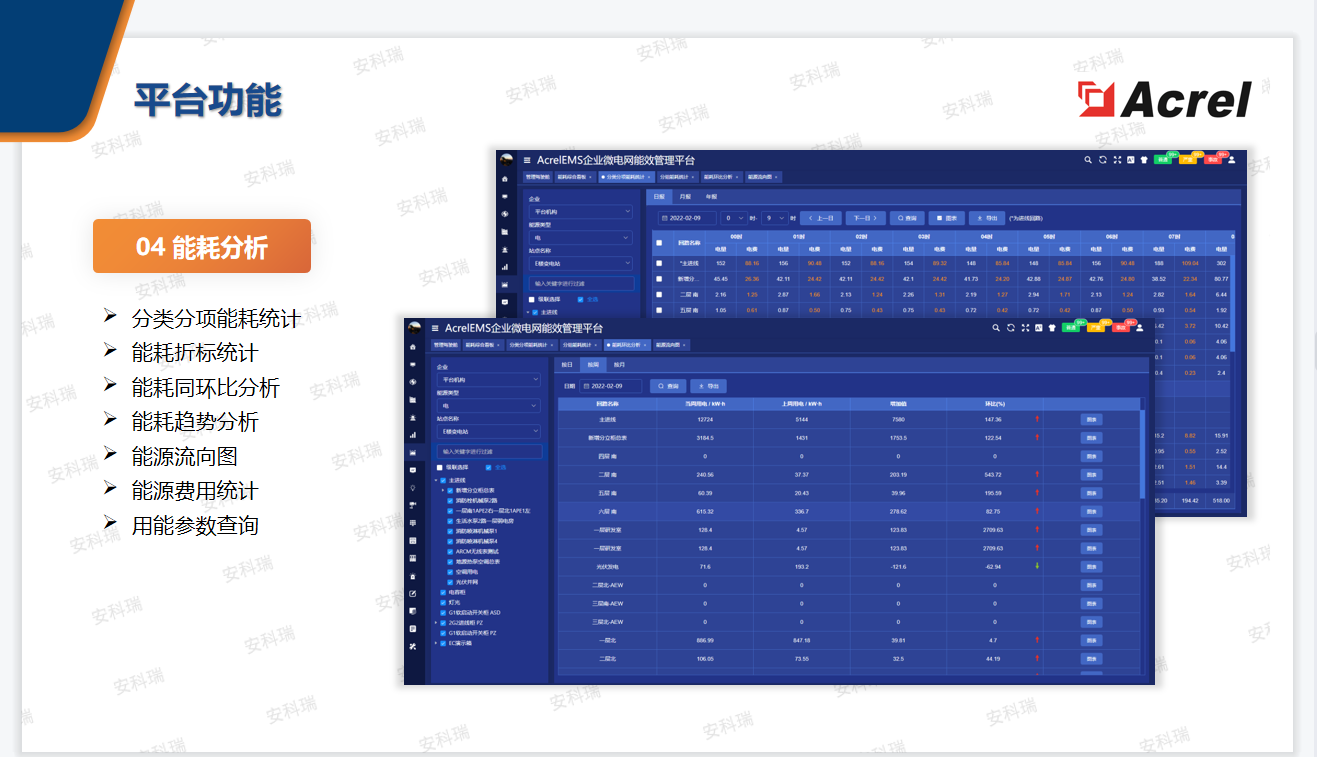Click red alarm badge in front window
Viewport: 1317px width, 757px height.
point(1121,328)
